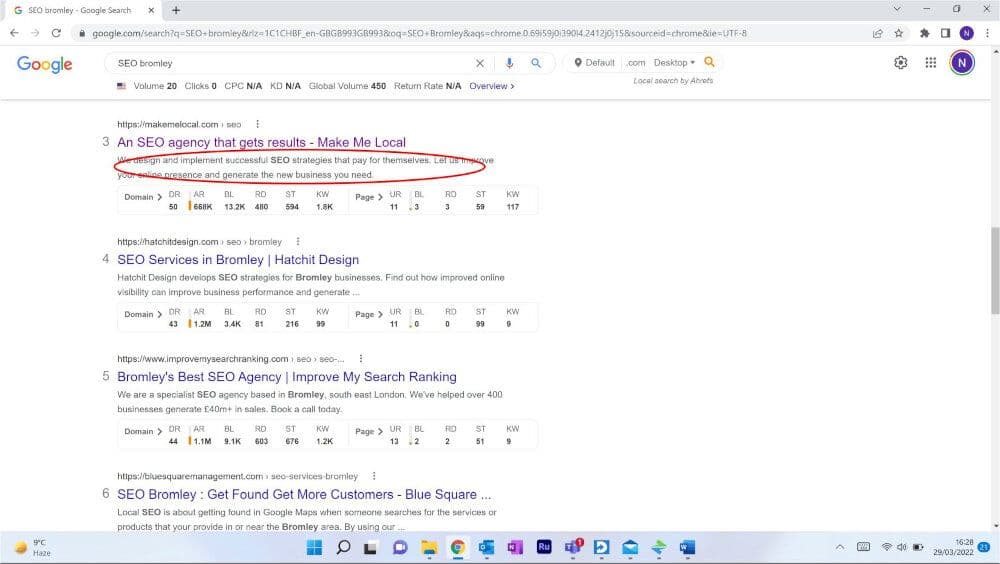Bookmark this page with star icon
Viewport: 1000px width, 564px height.
tap(899, 33)
